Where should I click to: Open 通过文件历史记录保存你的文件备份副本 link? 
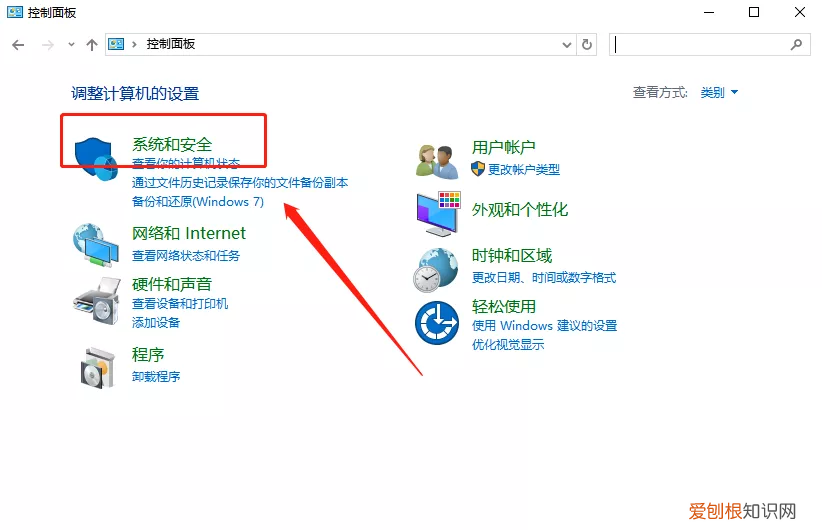(x=240, y=182)
